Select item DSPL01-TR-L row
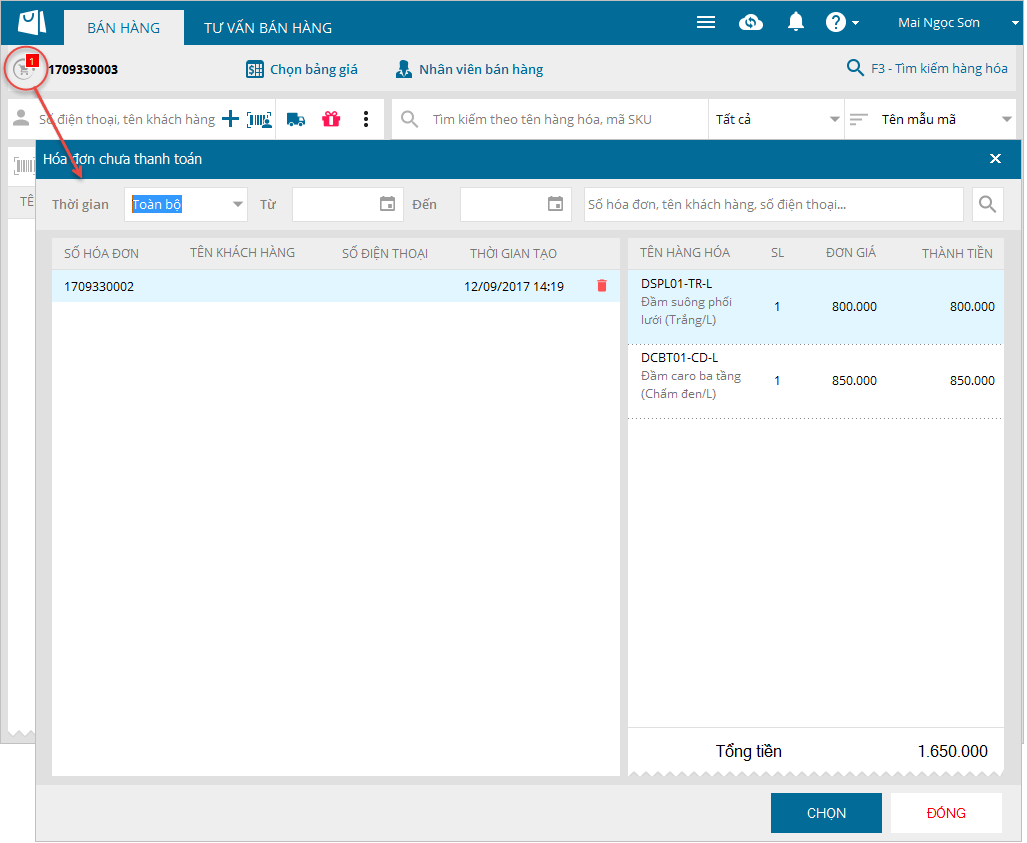Screen dimensions: 1027x843 click(x=815, y=307)
